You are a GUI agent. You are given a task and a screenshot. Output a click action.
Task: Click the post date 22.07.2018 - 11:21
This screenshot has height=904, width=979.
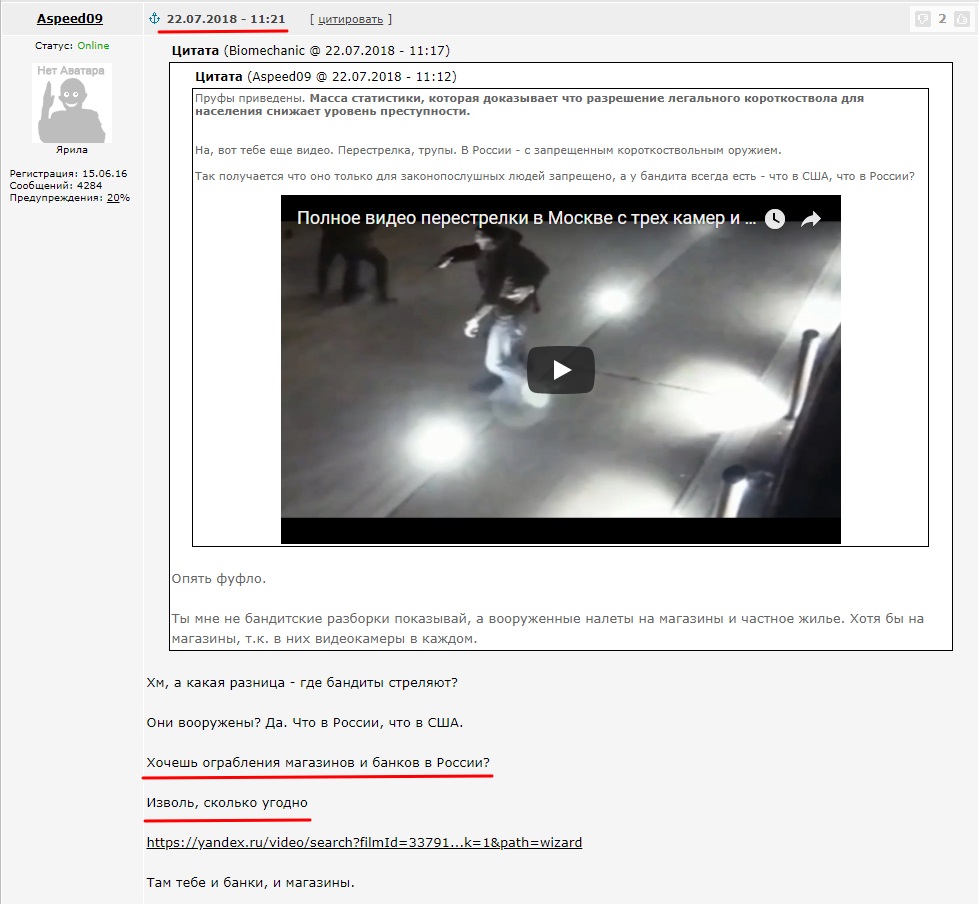[226, 19]
